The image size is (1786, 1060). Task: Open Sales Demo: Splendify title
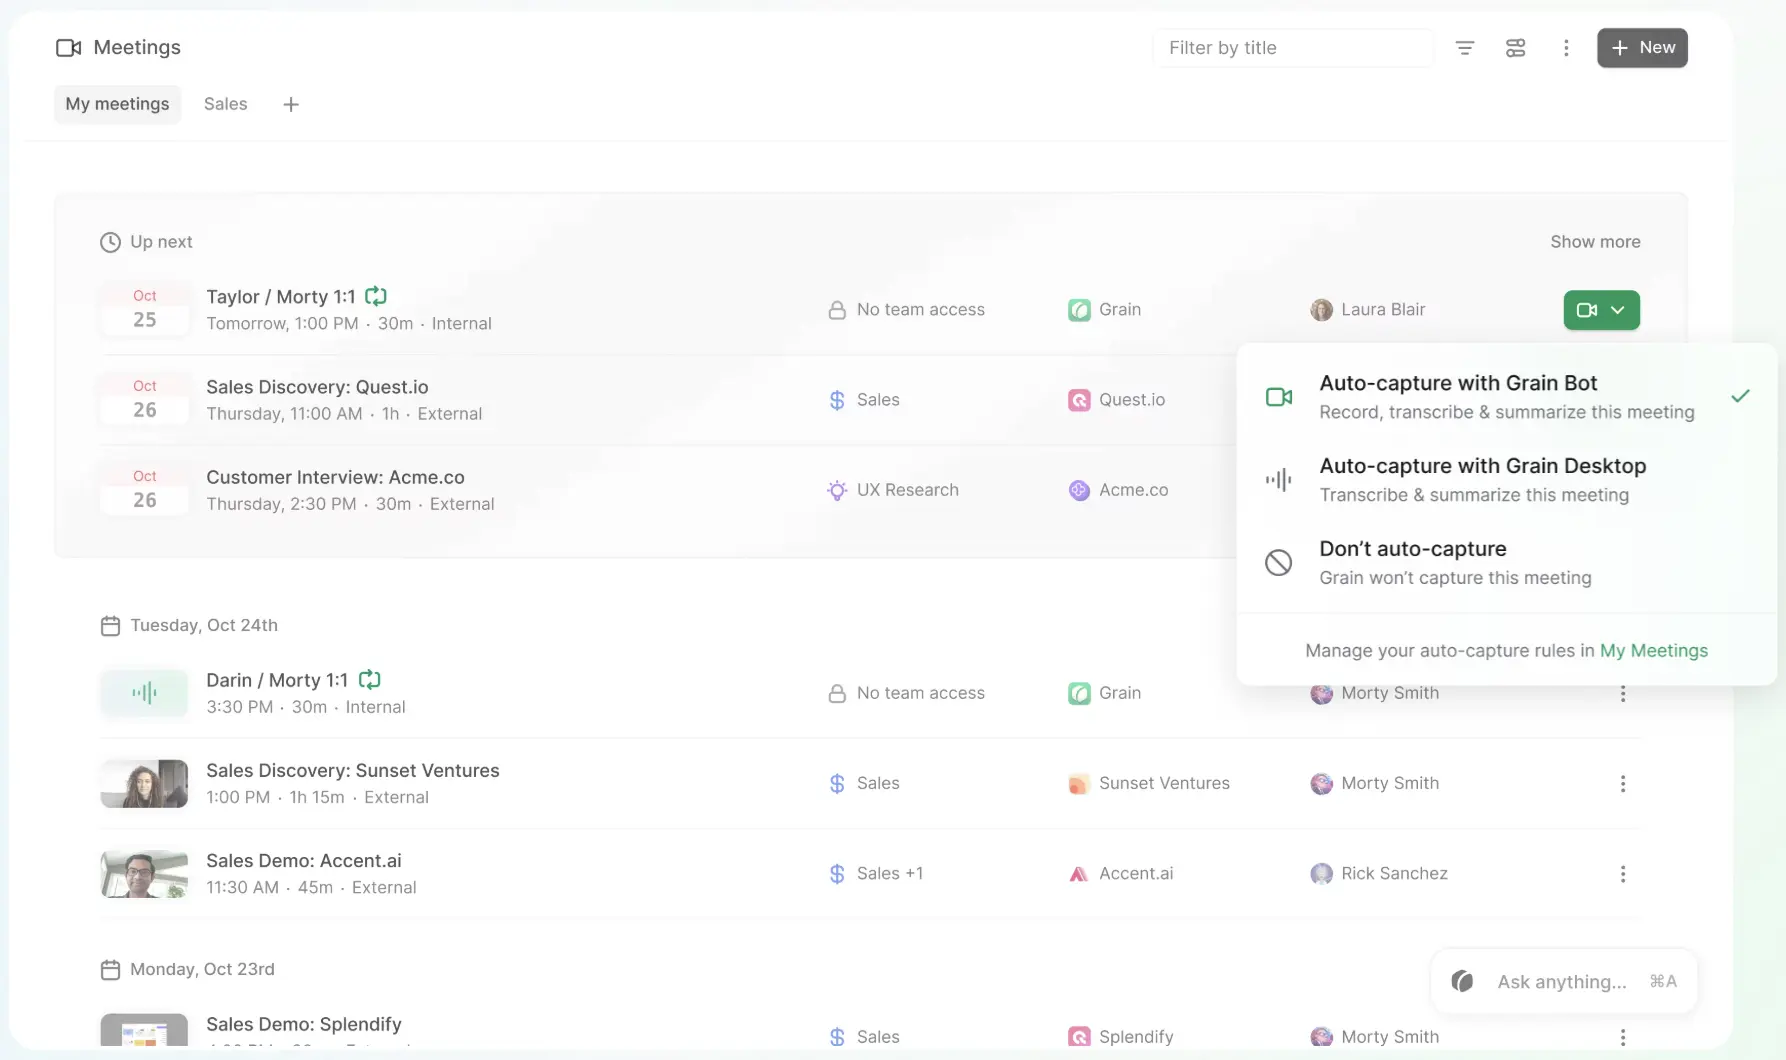tap(304, 1024)
